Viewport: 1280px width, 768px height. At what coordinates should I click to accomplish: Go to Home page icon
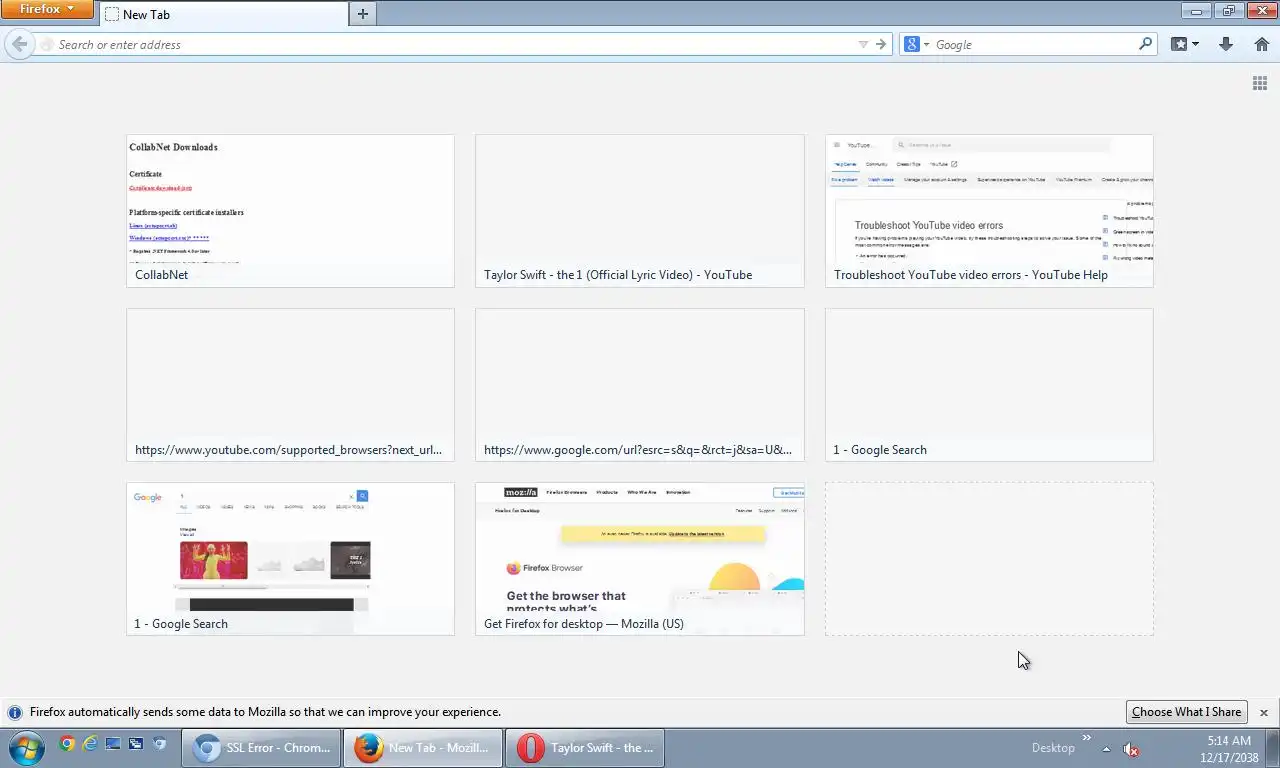1261,44
